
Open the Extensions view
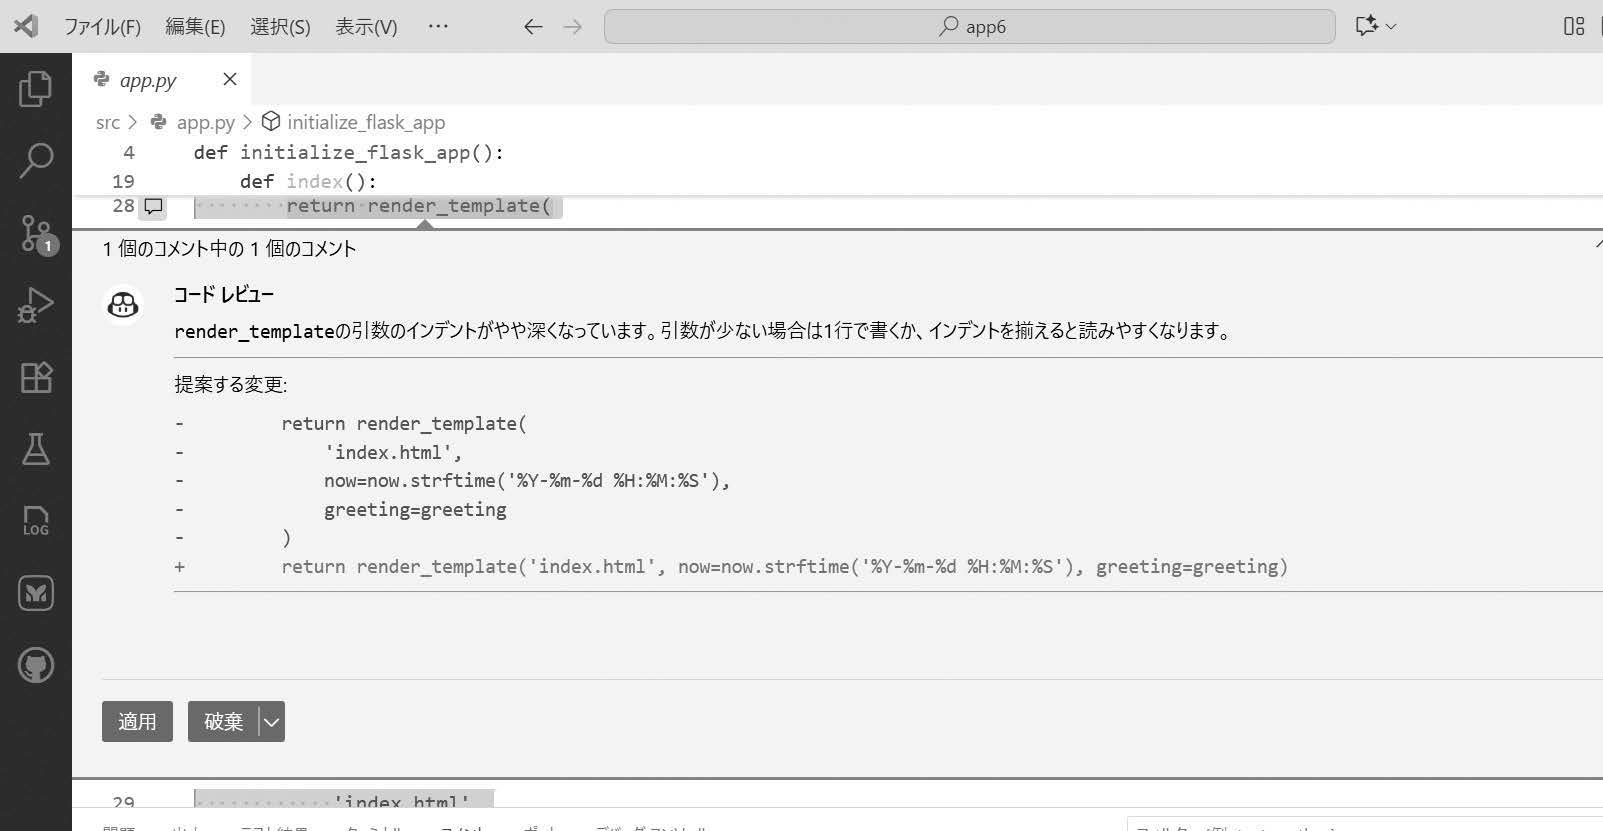pos(36,377)
